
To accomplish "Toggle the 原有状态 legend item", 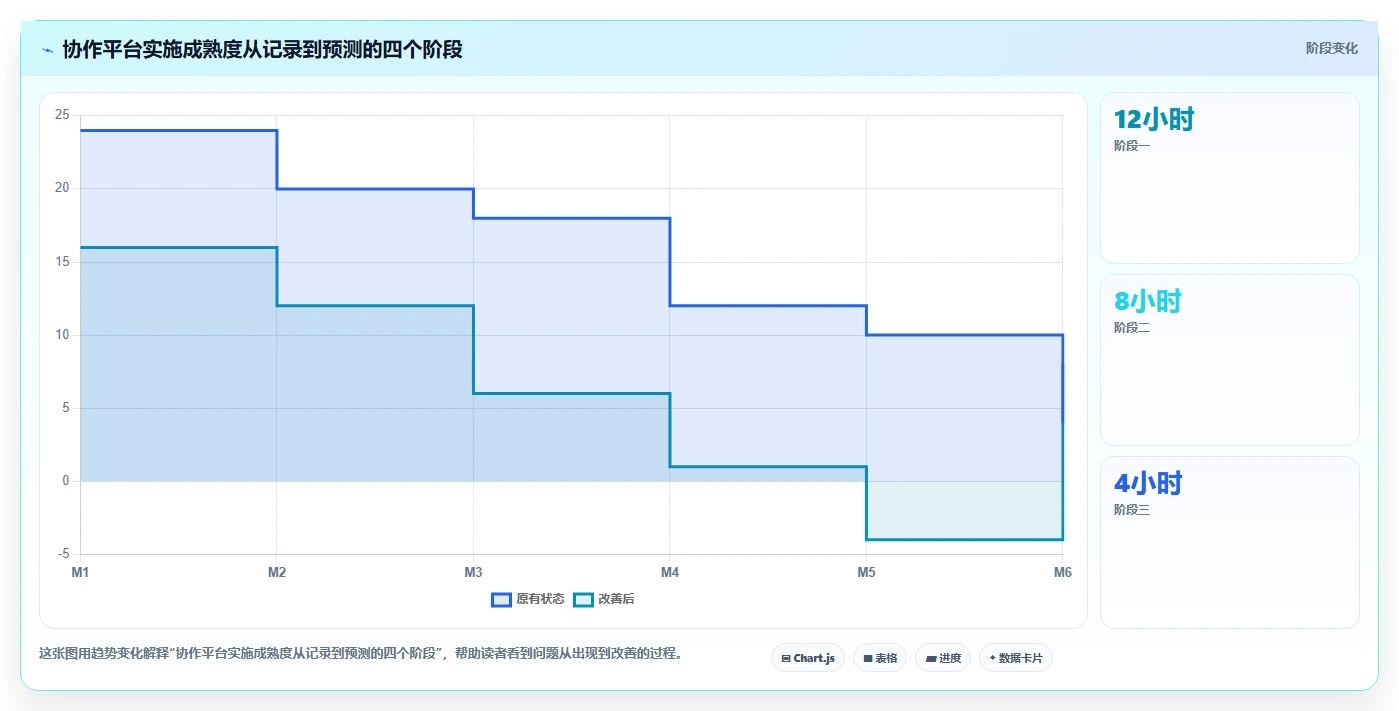I will (528, 599).
